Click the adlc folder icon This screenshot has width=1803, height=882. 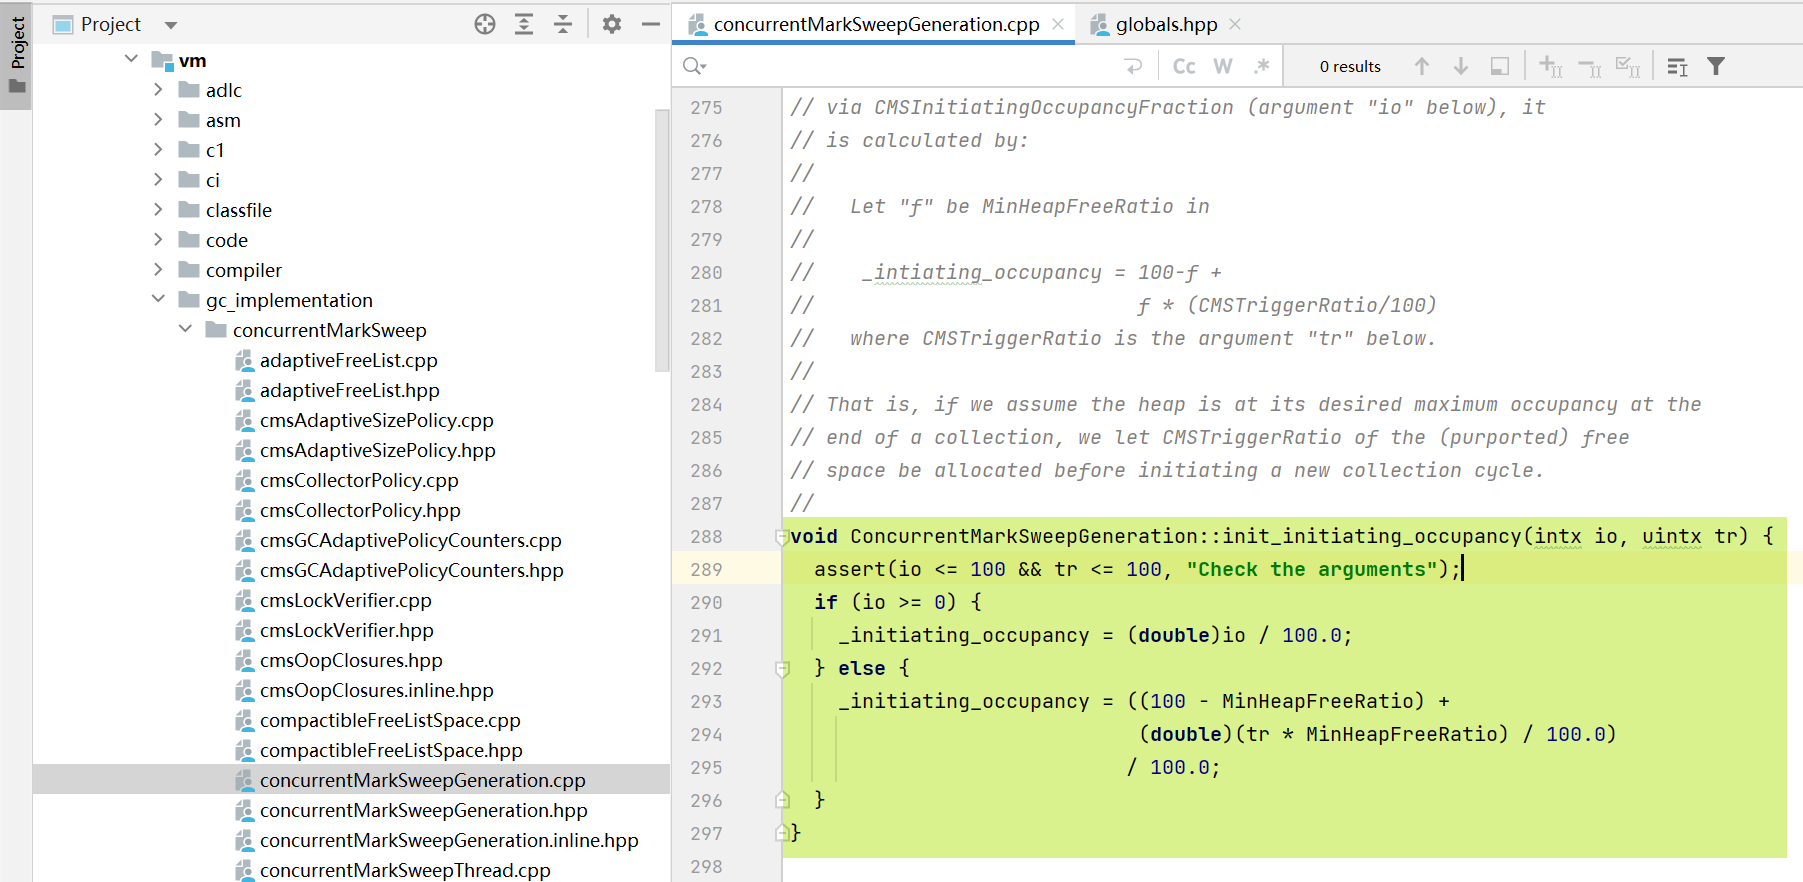(x=189, y=89)
